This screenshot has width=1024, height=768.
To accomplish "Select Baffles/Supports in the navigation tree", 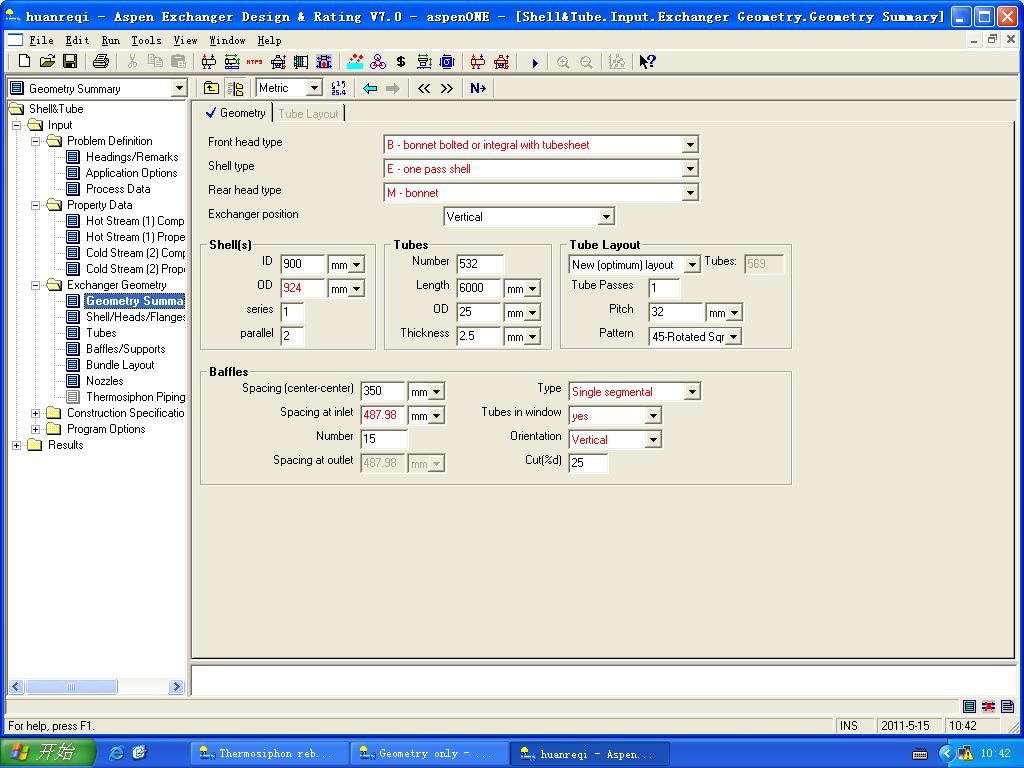I will pos(125,349).
